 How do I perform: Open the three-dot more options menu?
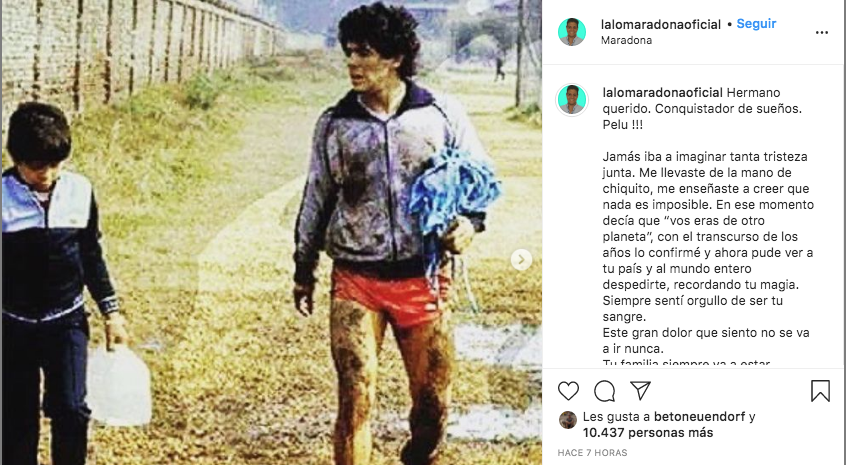tap(822, 32)
